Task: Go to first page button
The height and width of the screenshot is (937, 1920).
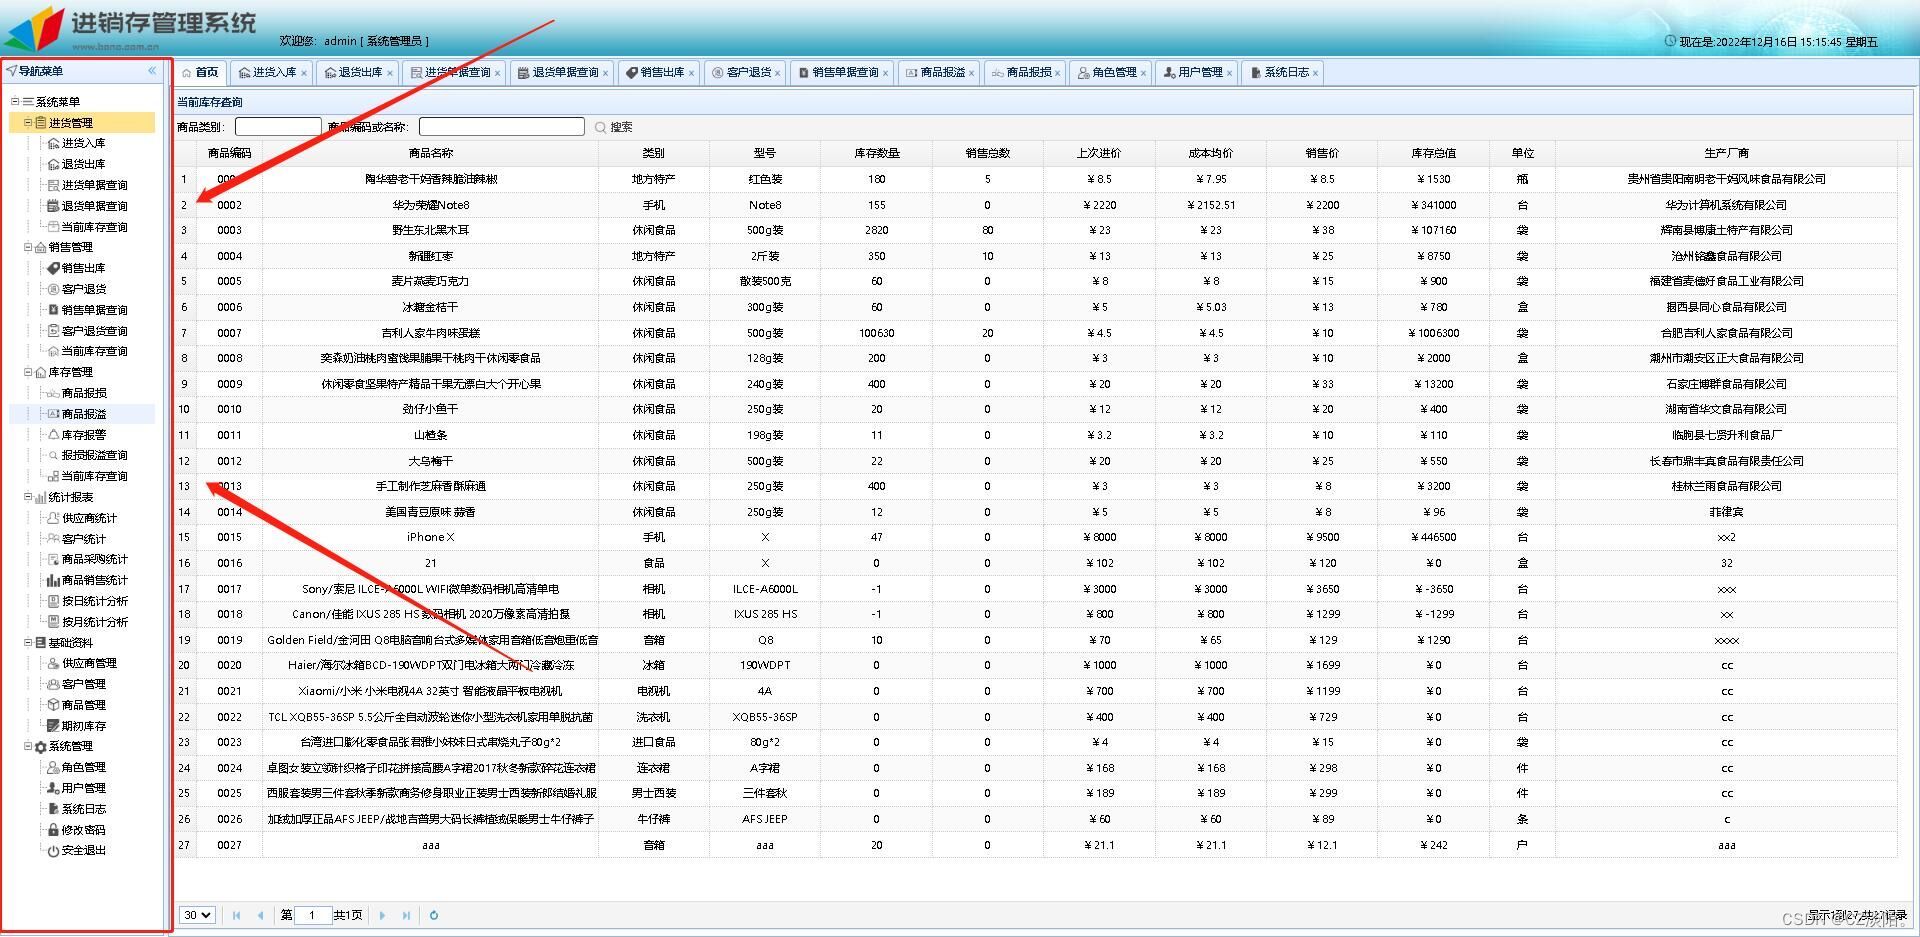Action: tap(237, 915)
